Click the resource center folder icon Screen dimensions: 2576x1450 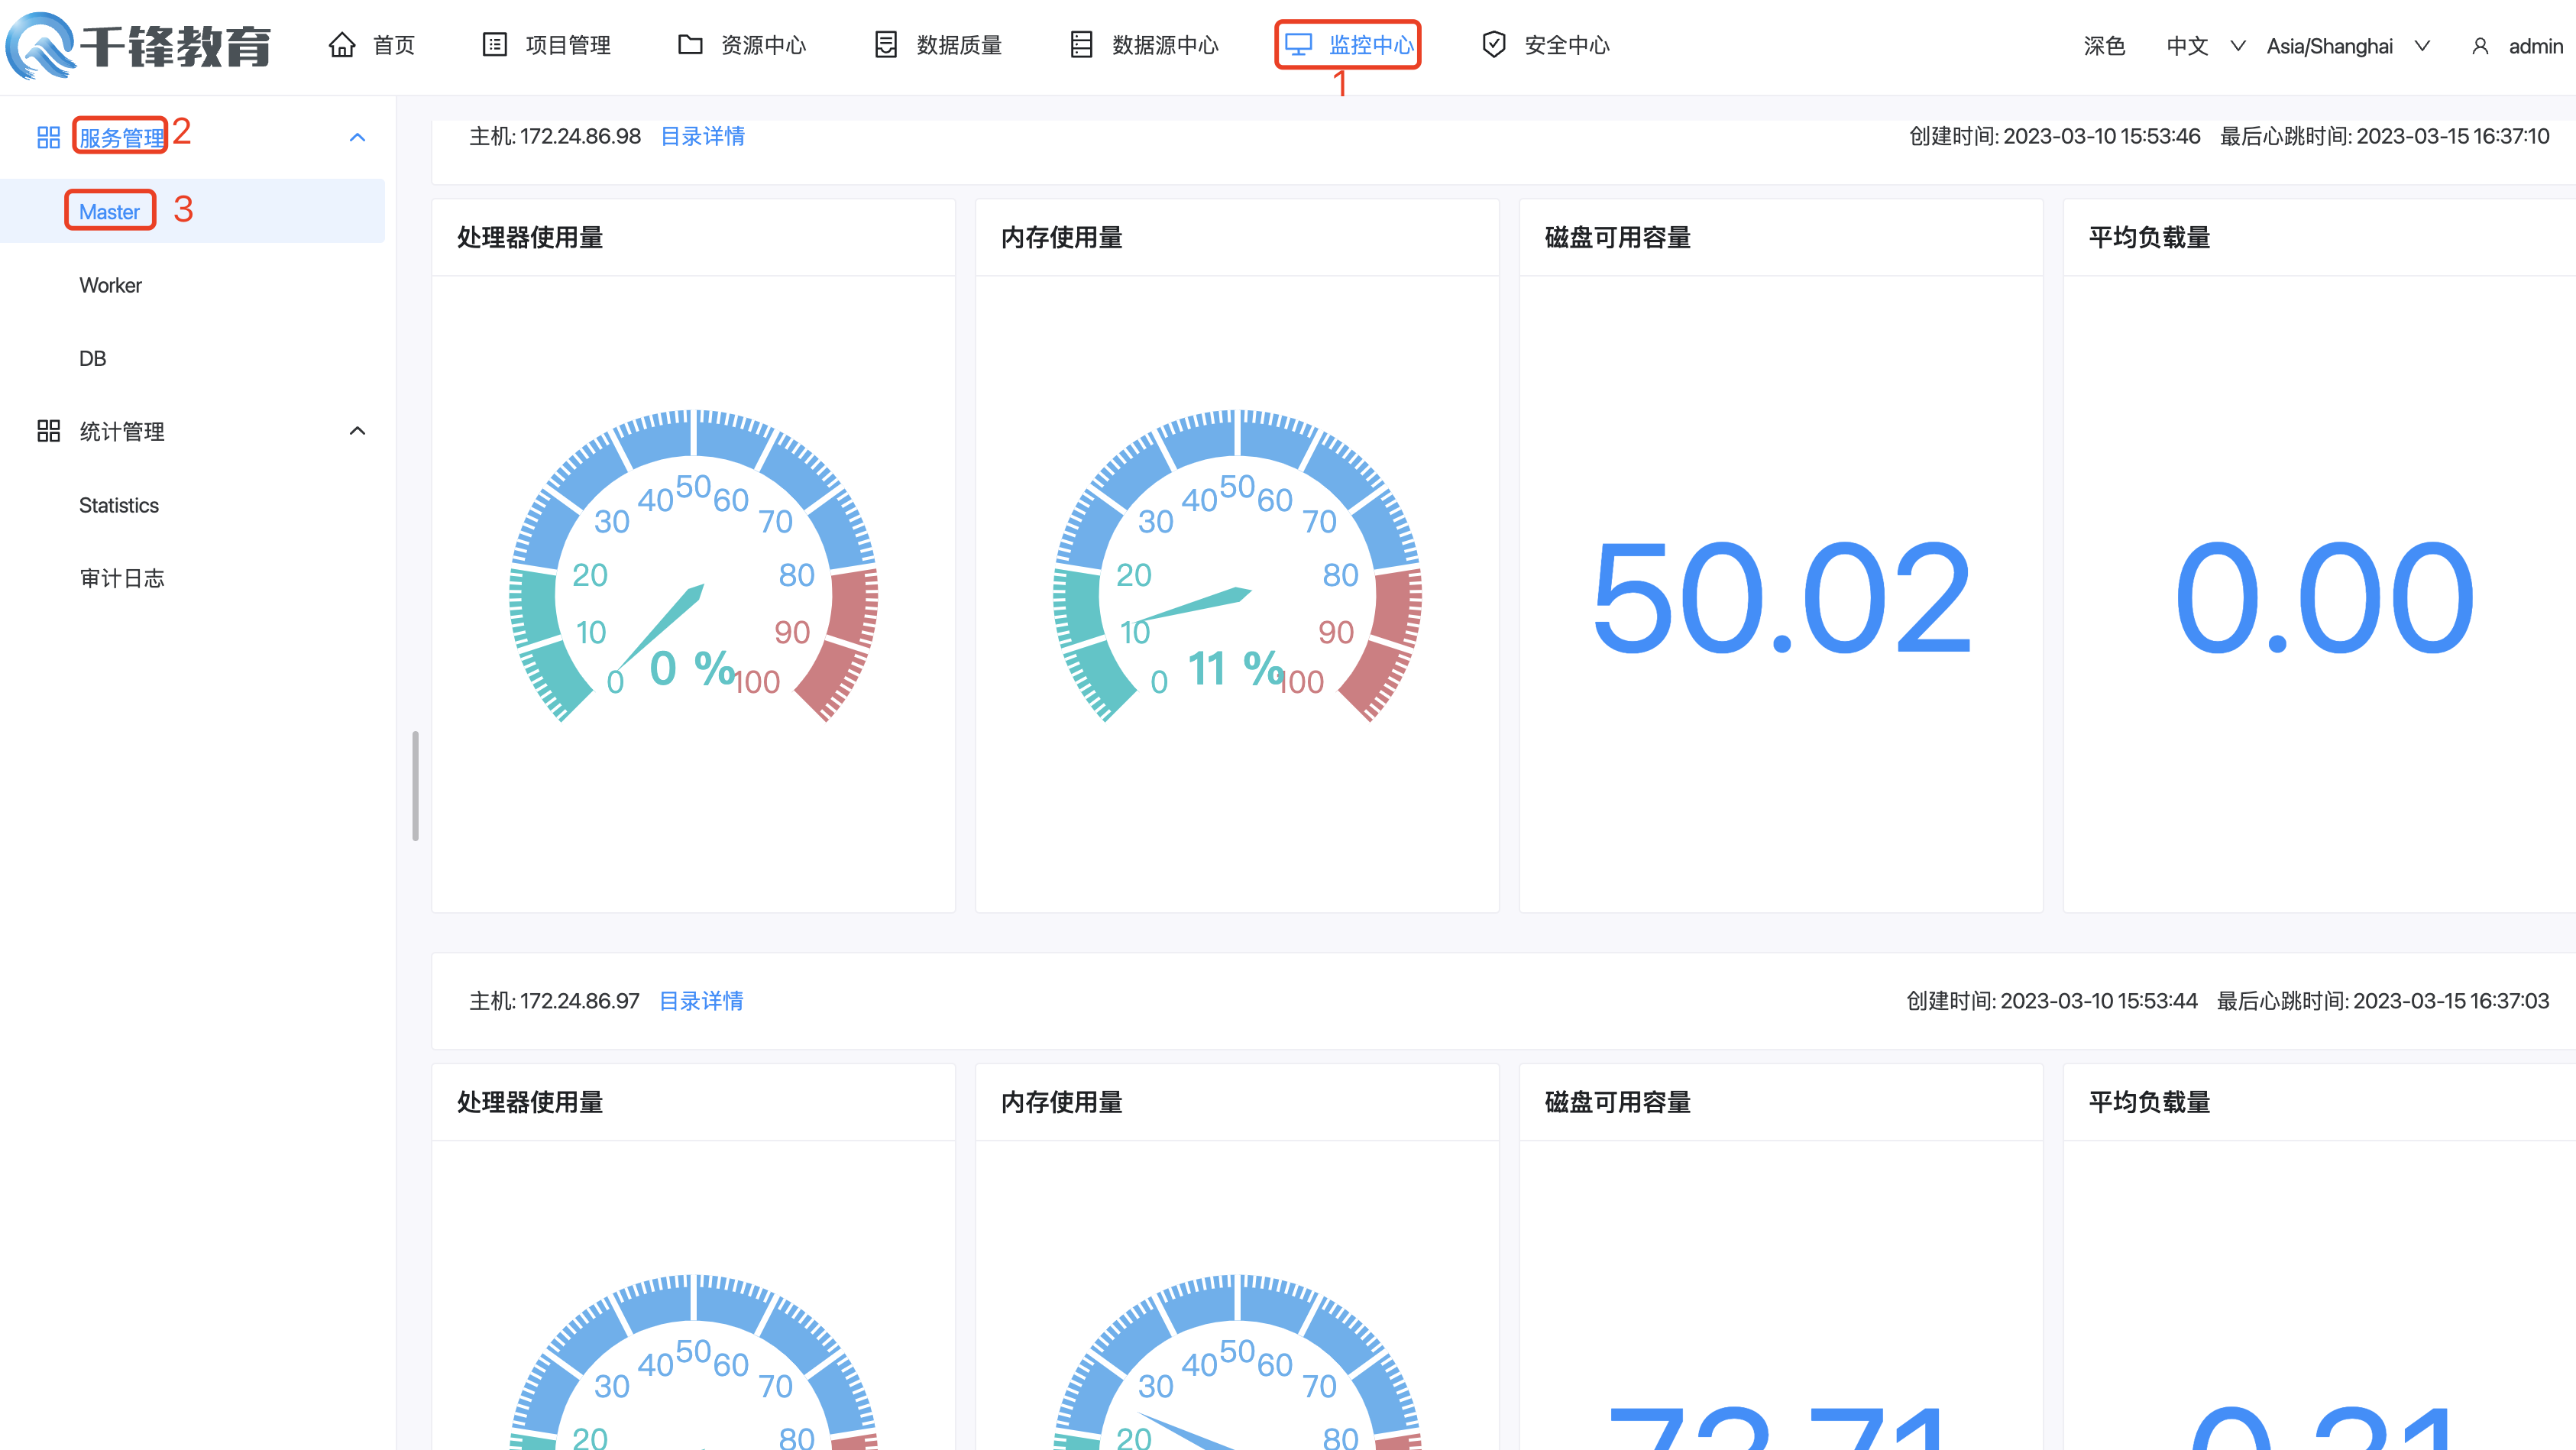click(689, 45)
